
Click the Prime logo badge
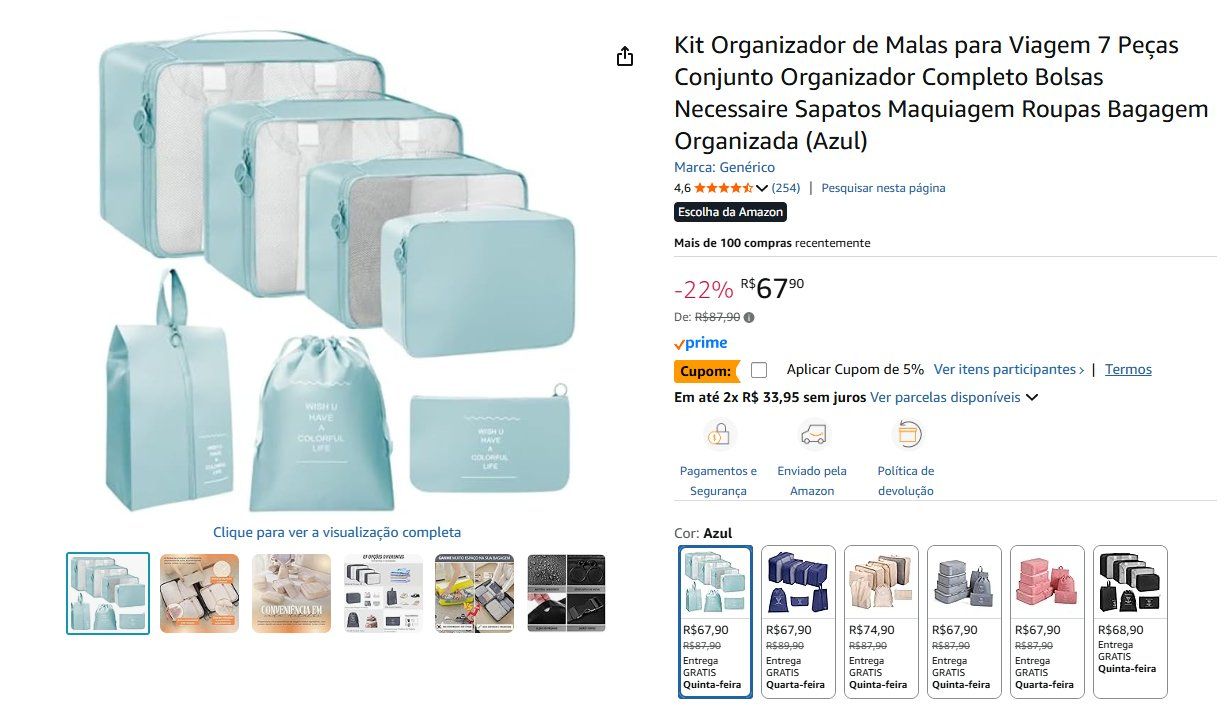pyautogui.click(x=701, y=343)
